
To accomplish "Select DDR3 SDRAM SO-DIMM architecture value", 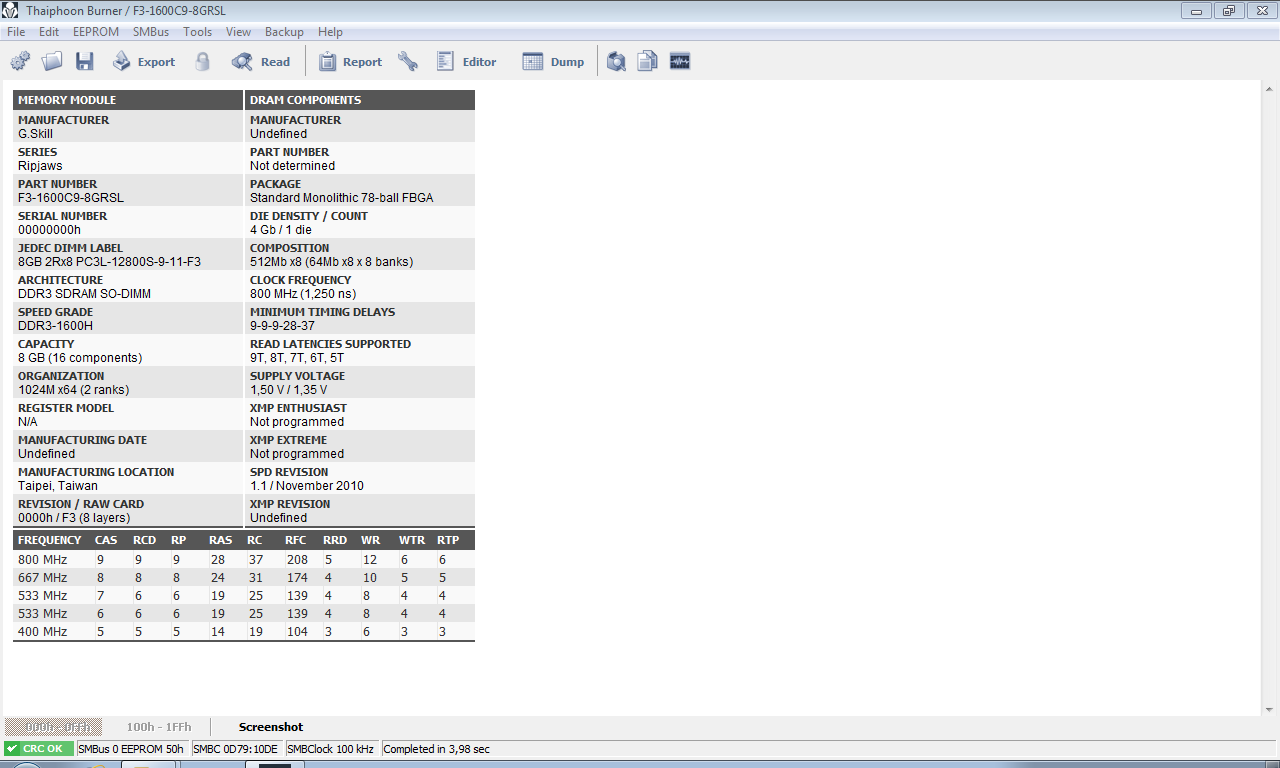I will pos(84,294).
